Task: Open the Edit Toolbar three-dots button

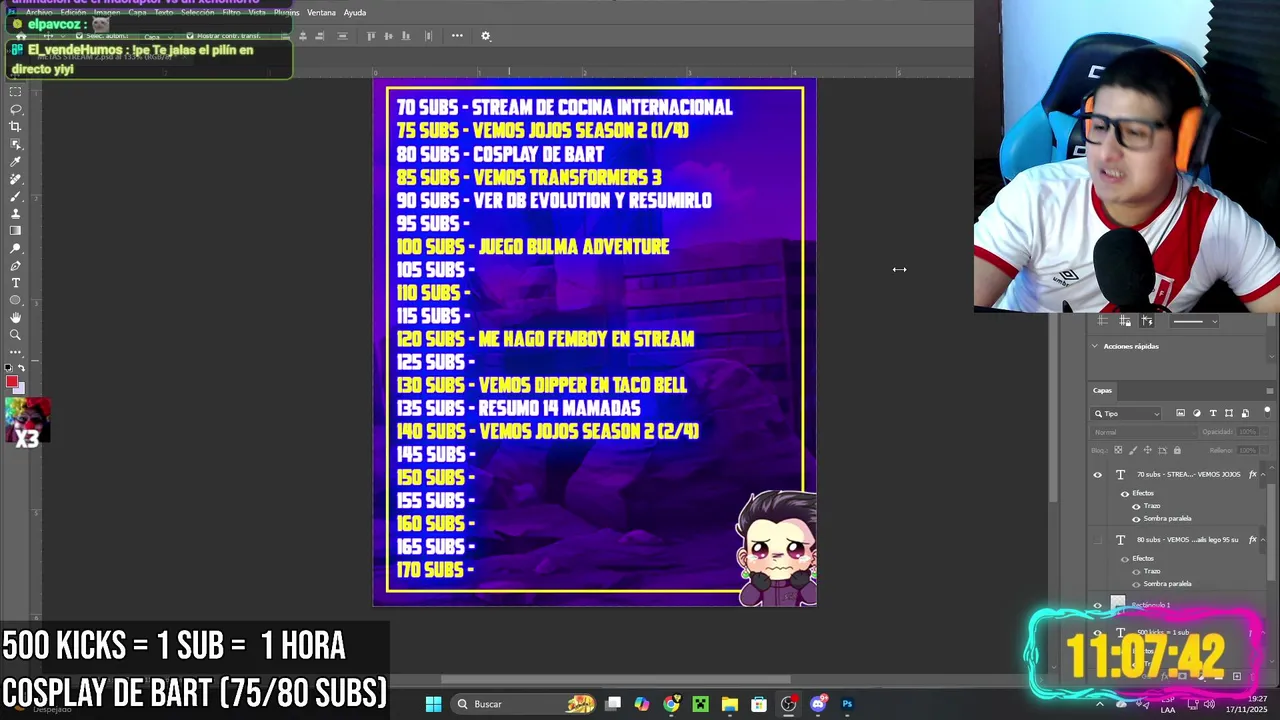Action: pyautogui.click(x=15, y=352)
